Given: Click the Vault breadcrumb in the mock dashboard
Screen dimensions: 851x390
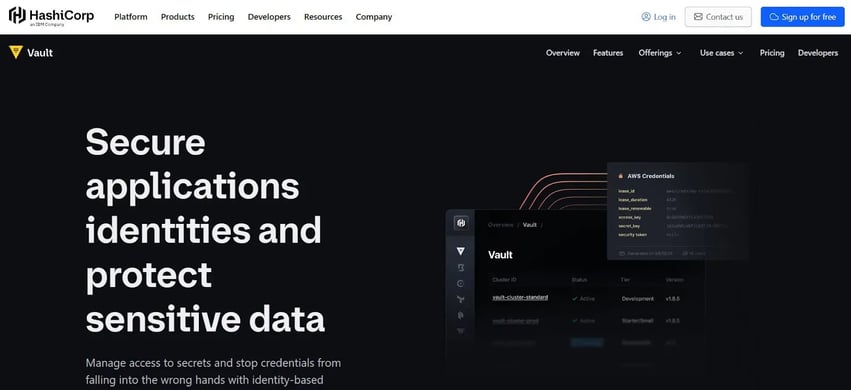Looking at the screenshot, I should pyautogui.click(x=530, y=225).
